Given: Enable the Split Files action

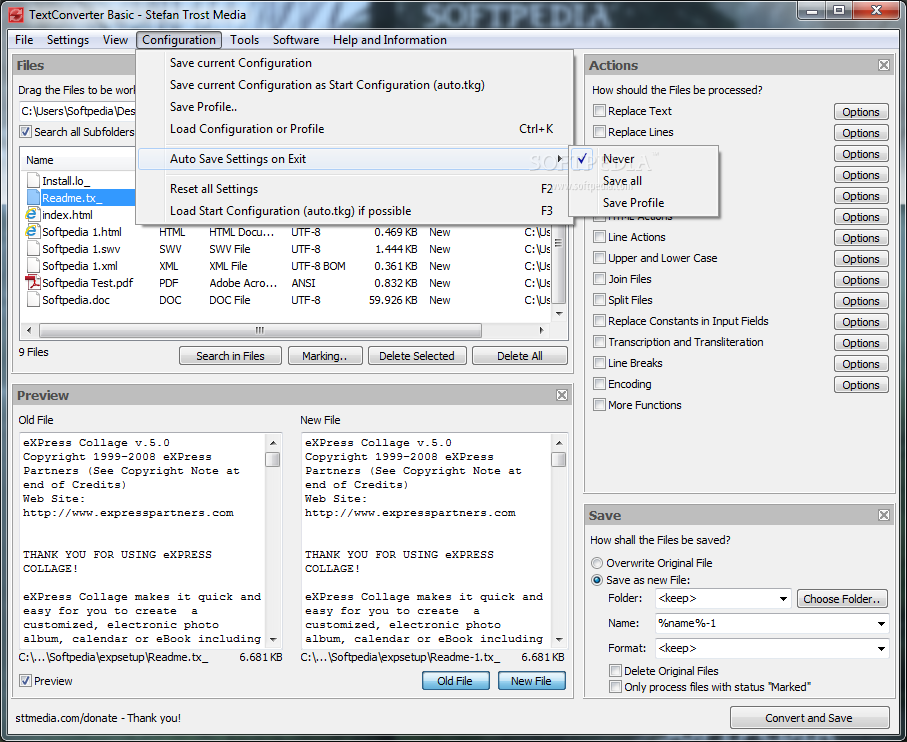Looking at the screenshot, I should [599, 300].
